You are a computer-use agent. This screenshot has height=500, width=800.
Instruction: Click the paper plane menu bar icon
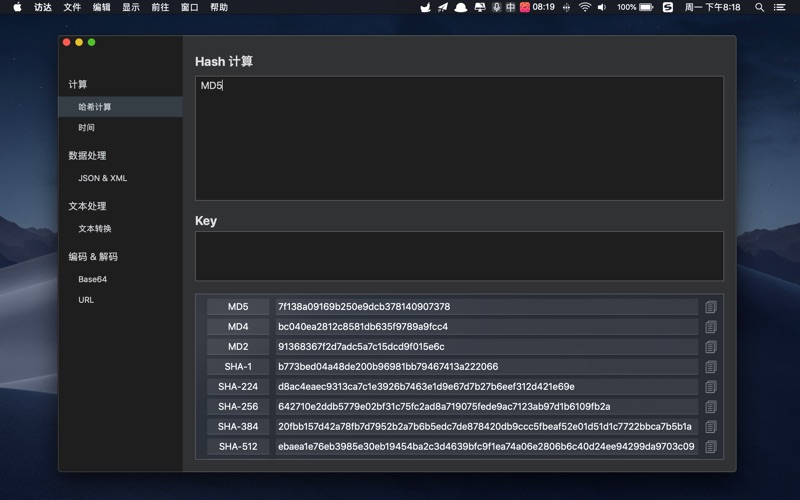442,7
